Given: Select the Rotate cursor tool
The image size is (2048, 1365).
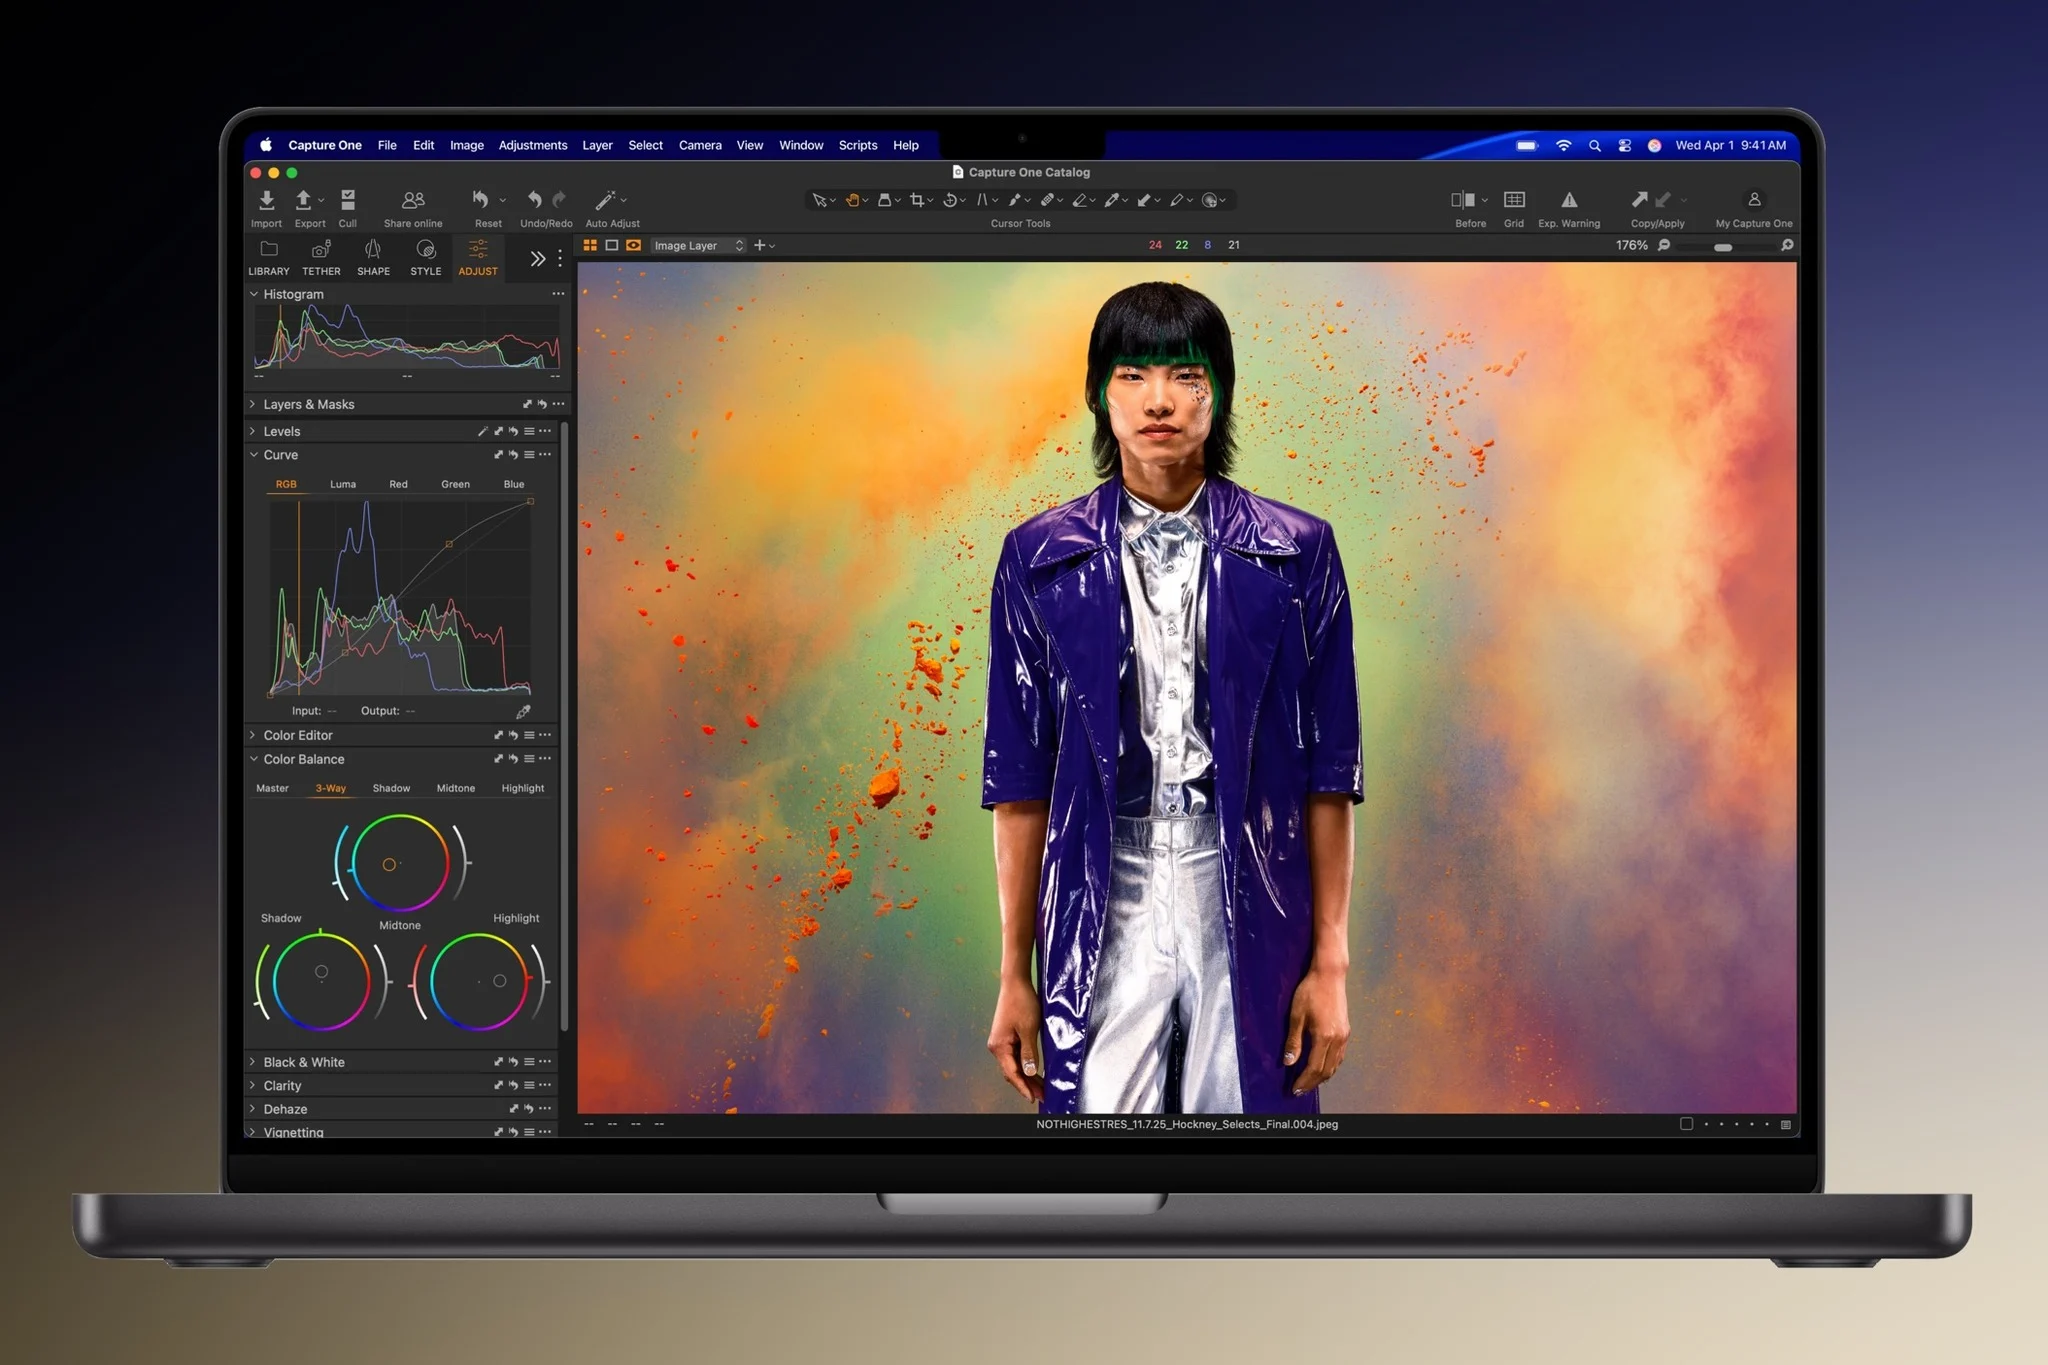Looking at the screenshot, I should tap(950, 200).
